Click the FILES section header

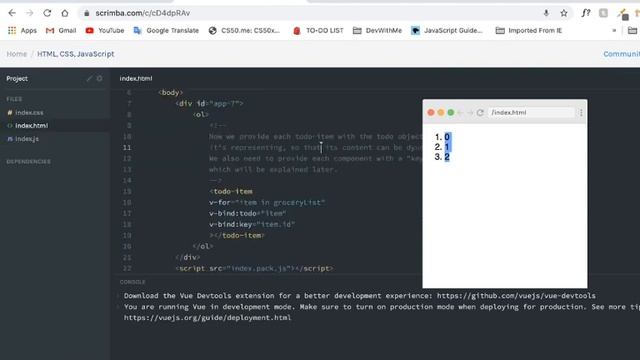pos(14,99)
